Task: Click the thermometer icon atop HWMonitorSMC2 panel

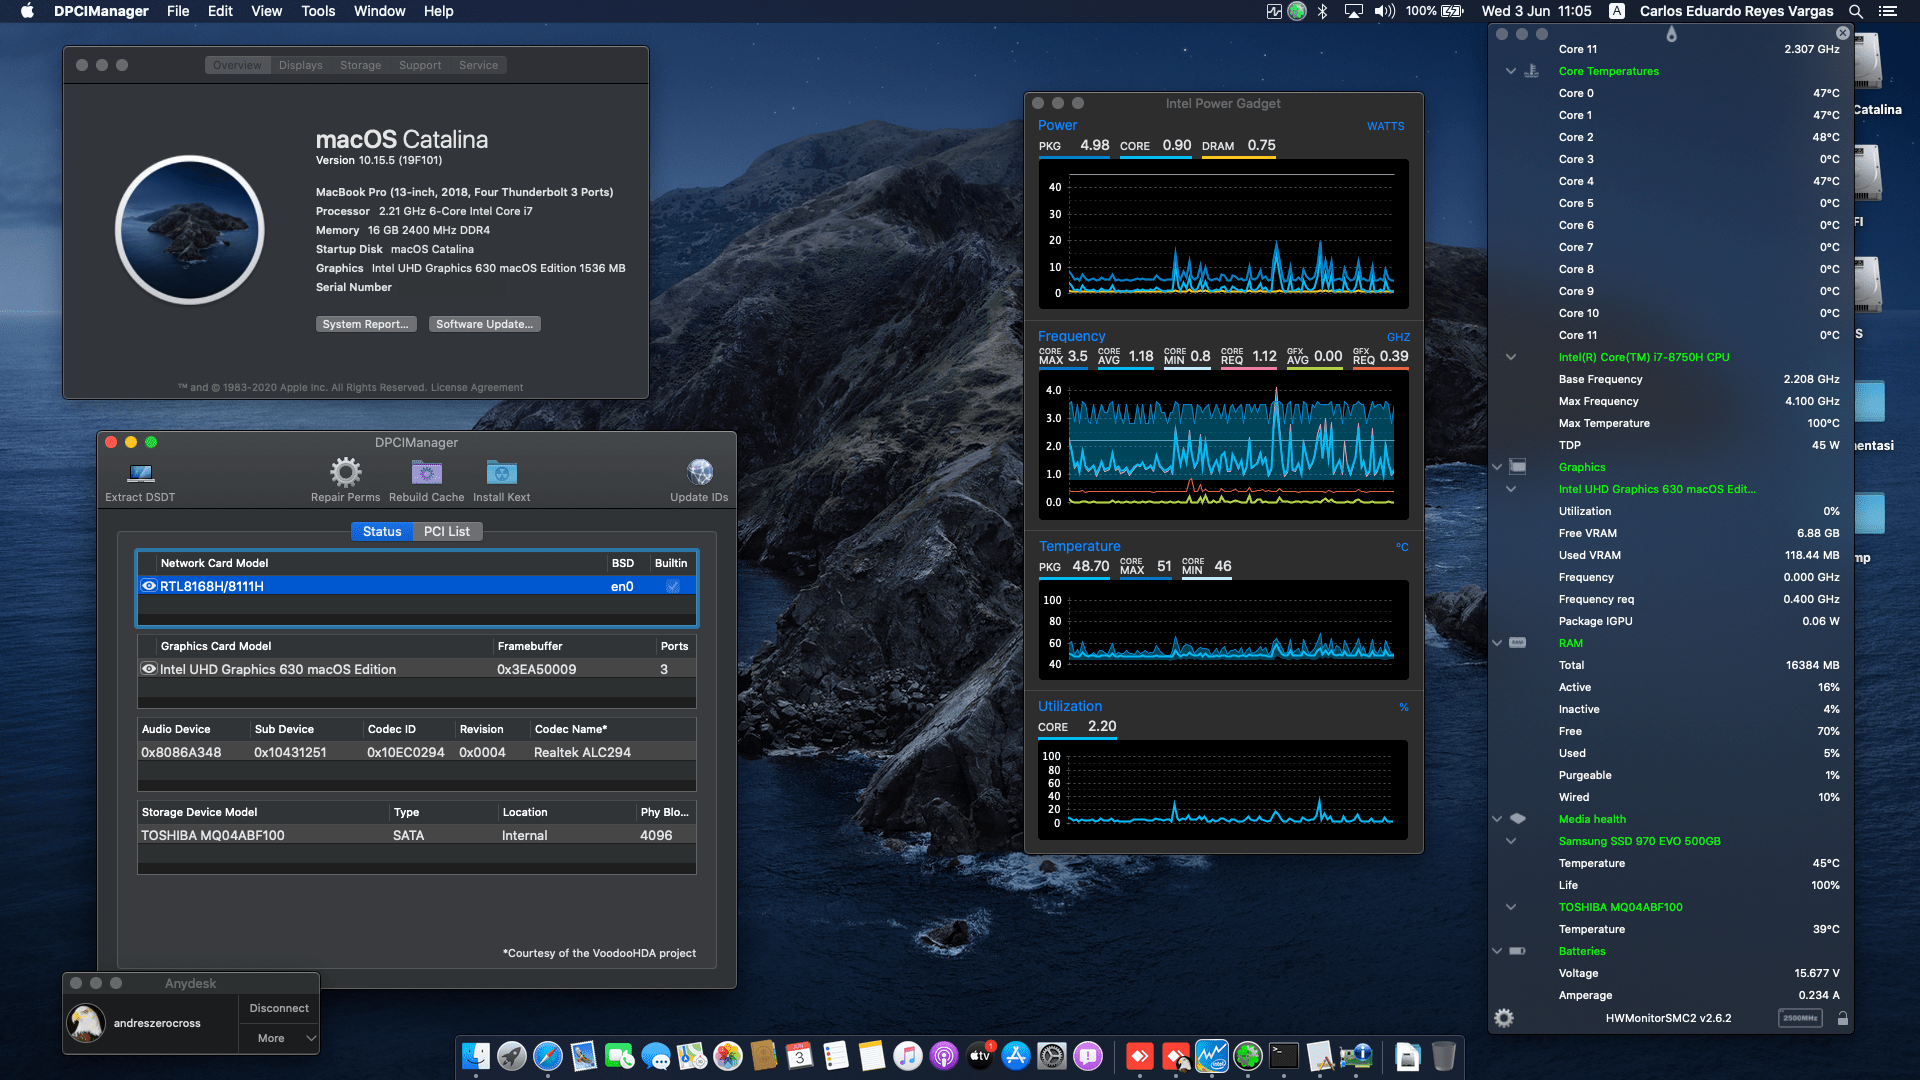Action: (x=1671, y=33)
